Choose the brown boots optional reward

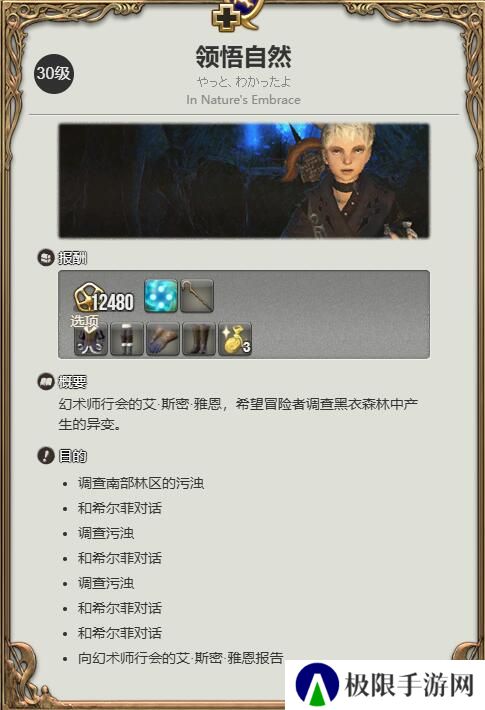click(198, 339)
